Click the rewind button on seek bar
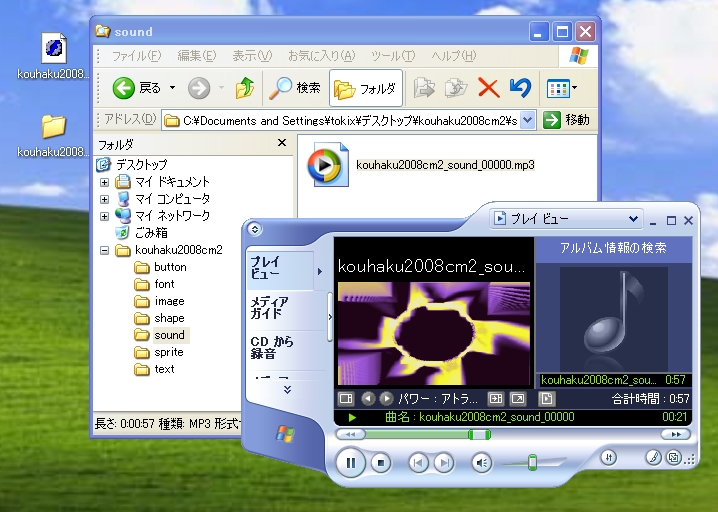718x512 pixels. pyautogui.click(x=351, y=435)
